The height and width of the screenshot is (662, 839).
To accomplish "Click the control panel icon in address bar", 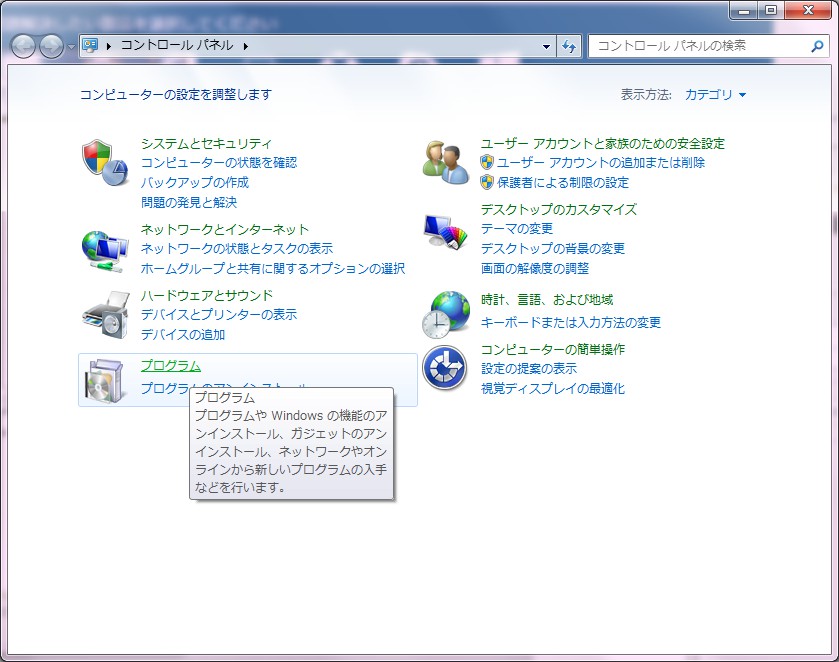I will [90, 45].
